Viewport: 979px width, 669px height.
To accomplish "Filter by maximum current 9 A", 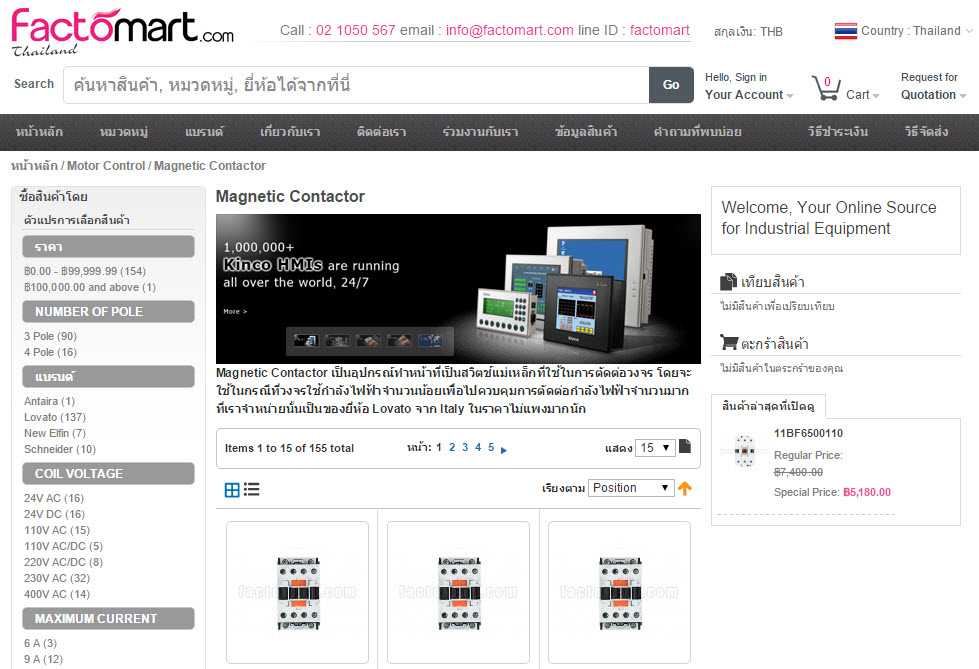I will (x=43, y=659).
